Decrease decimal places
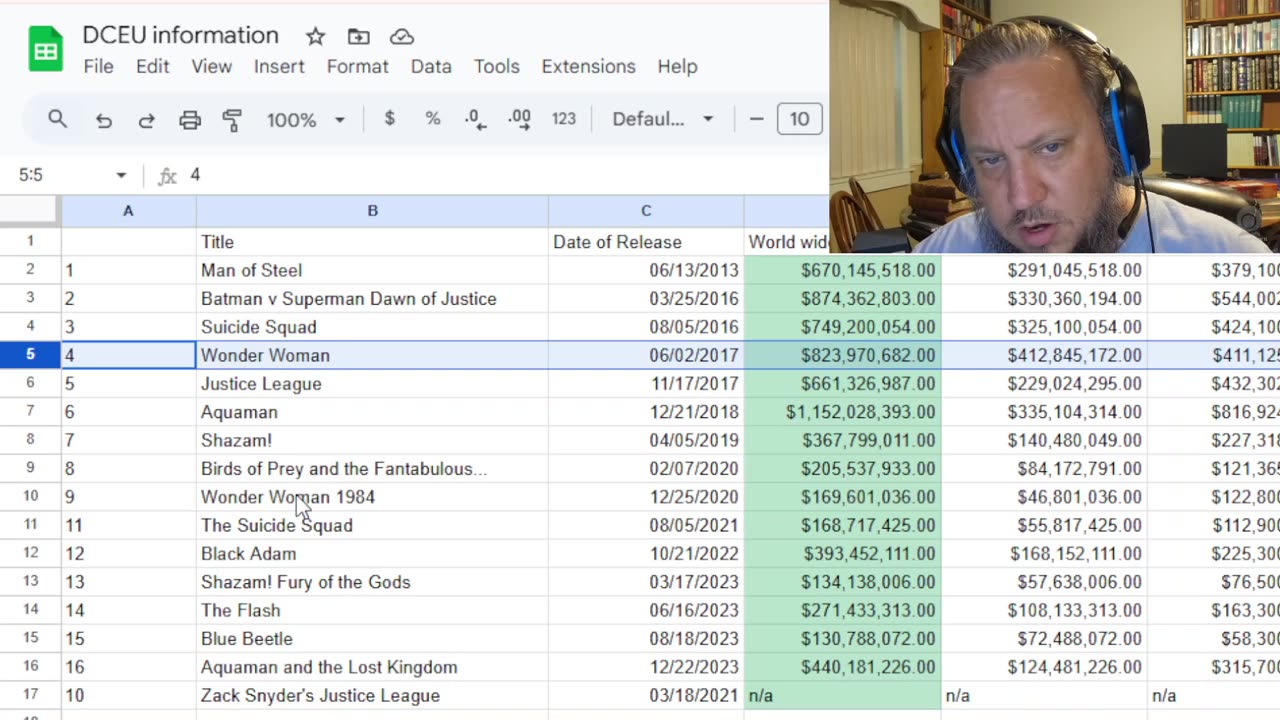The image size is (1280, 720). click(476, 119)
